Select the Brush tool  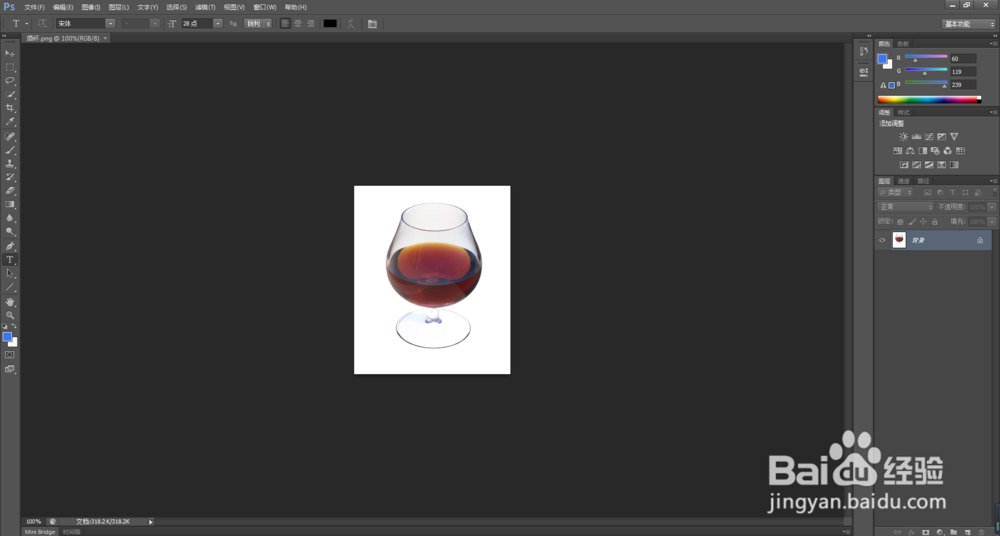coord(10,150)
